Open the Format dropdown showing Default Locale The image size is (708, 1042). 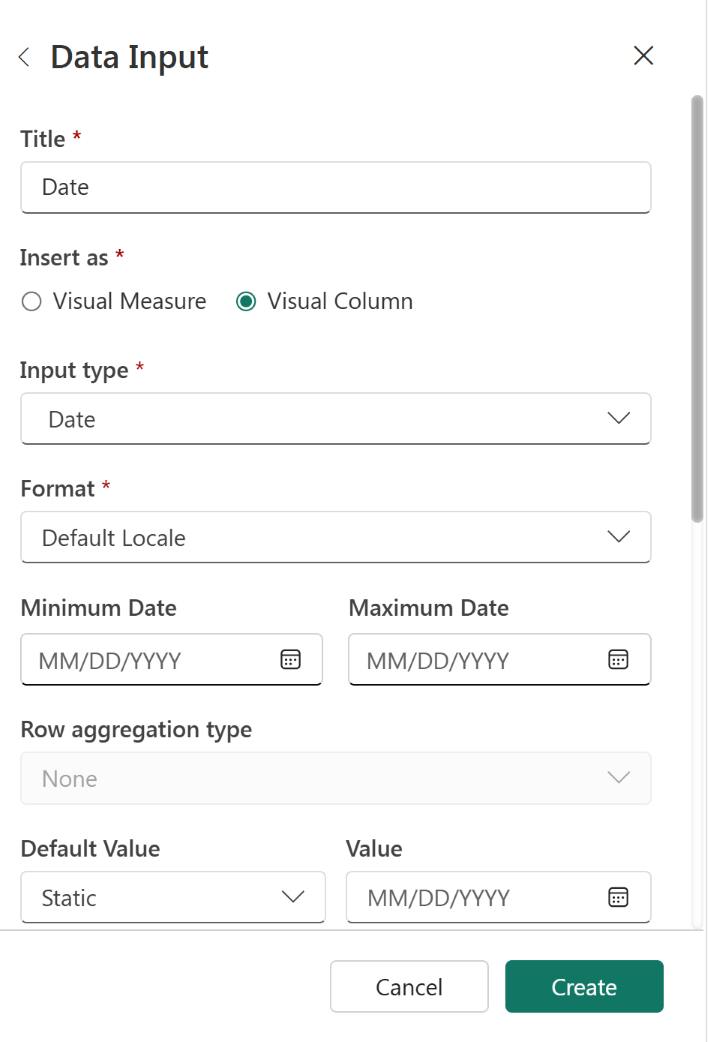point(336,537)
